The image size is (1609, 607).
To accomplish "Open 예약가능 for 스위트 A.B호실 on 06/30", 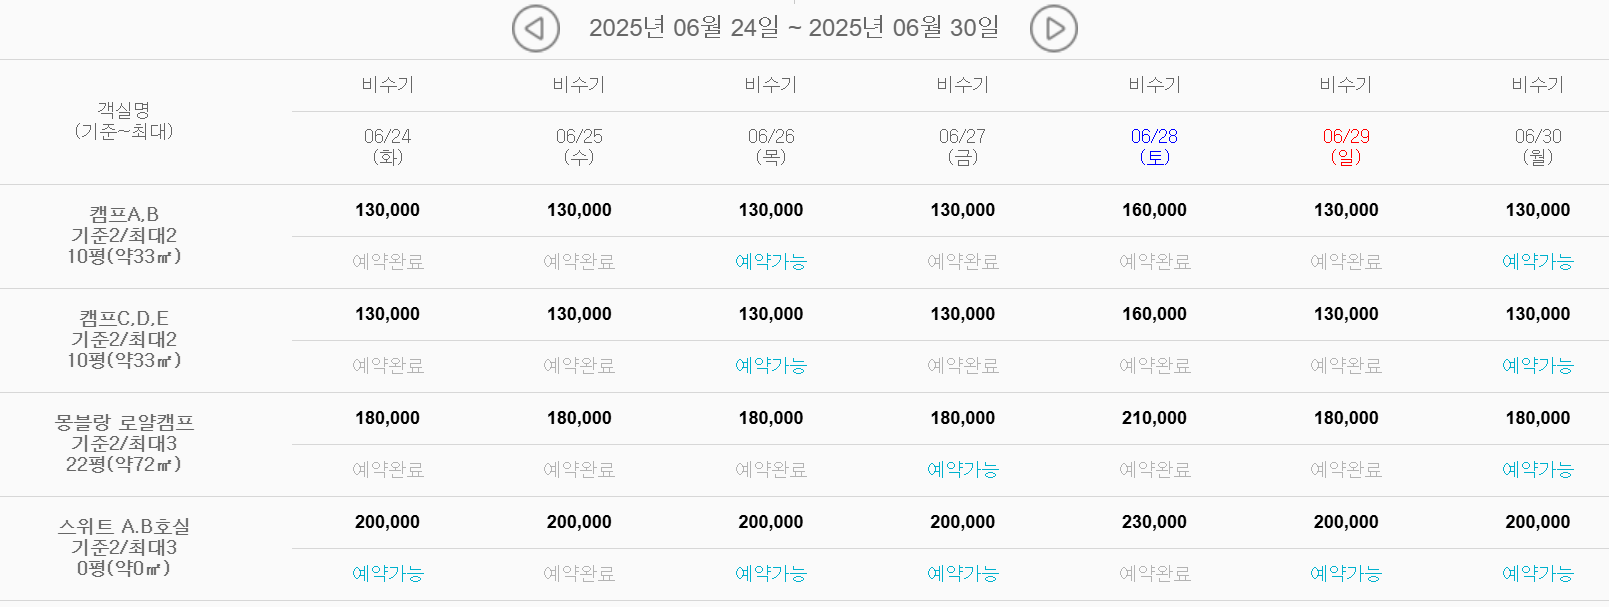I will point(1536,573).
